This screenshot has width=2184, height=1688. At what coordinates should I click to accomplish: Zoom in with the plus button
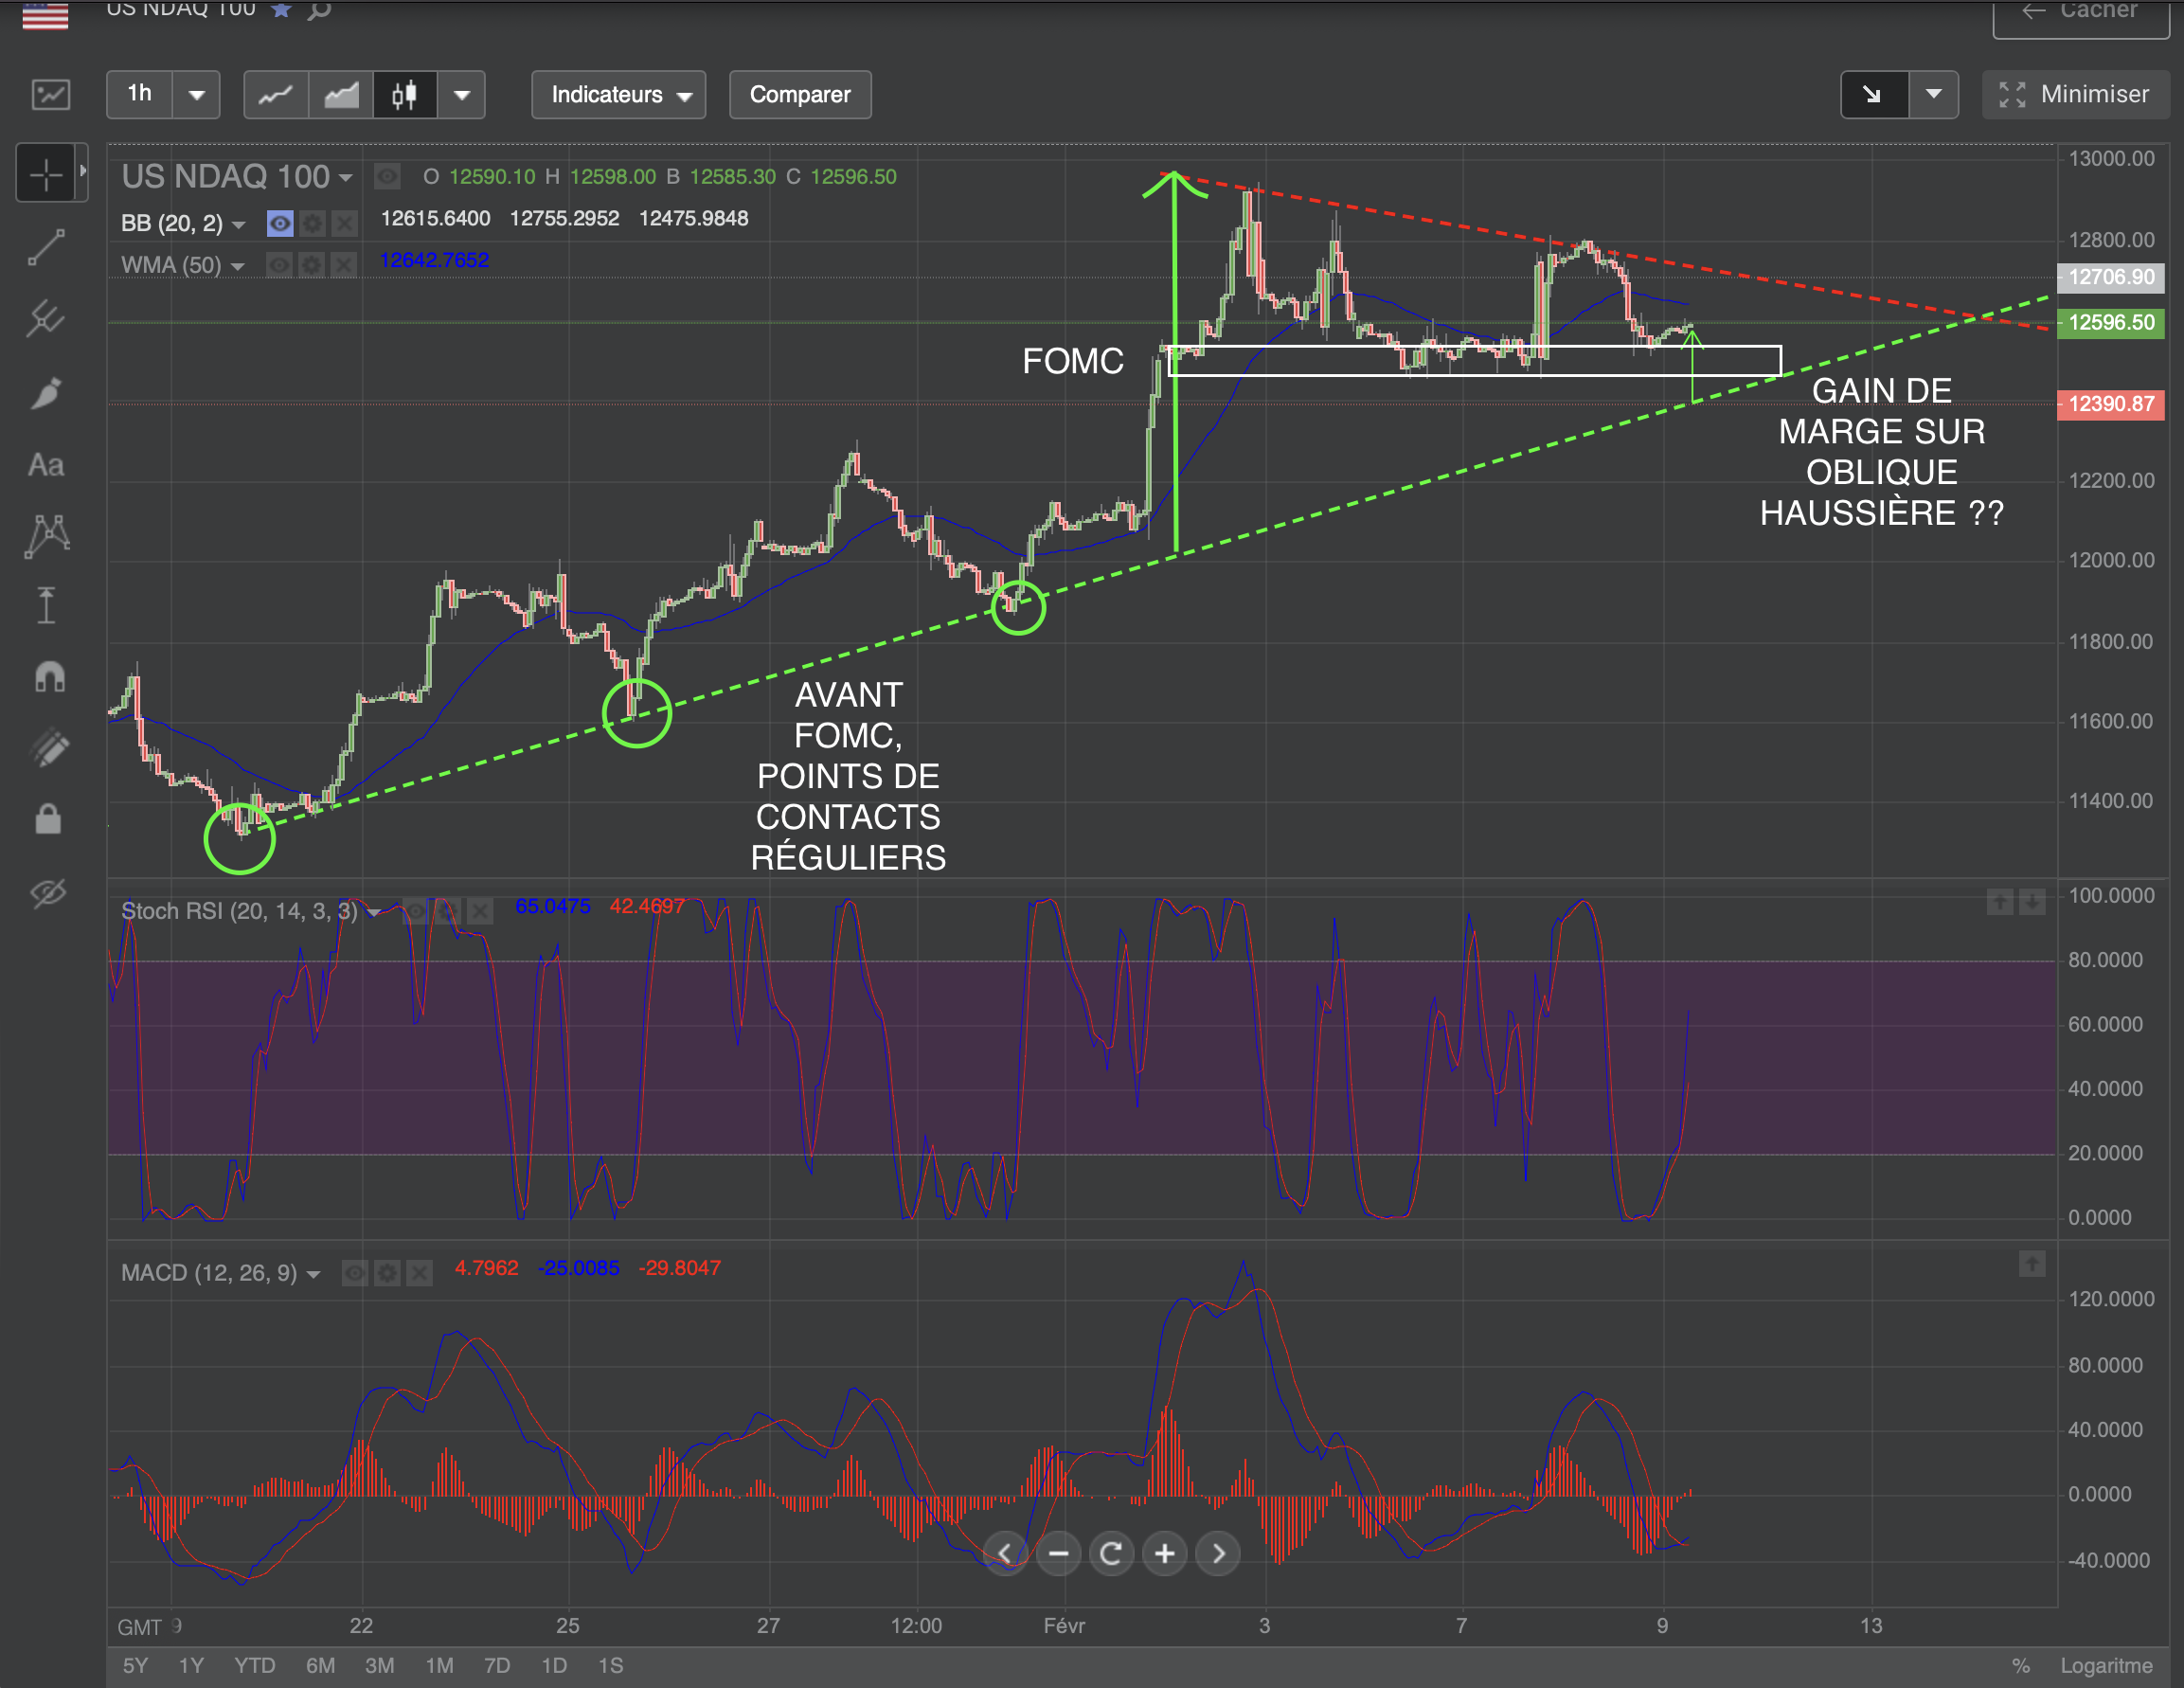click(x=1164, y=1553)
